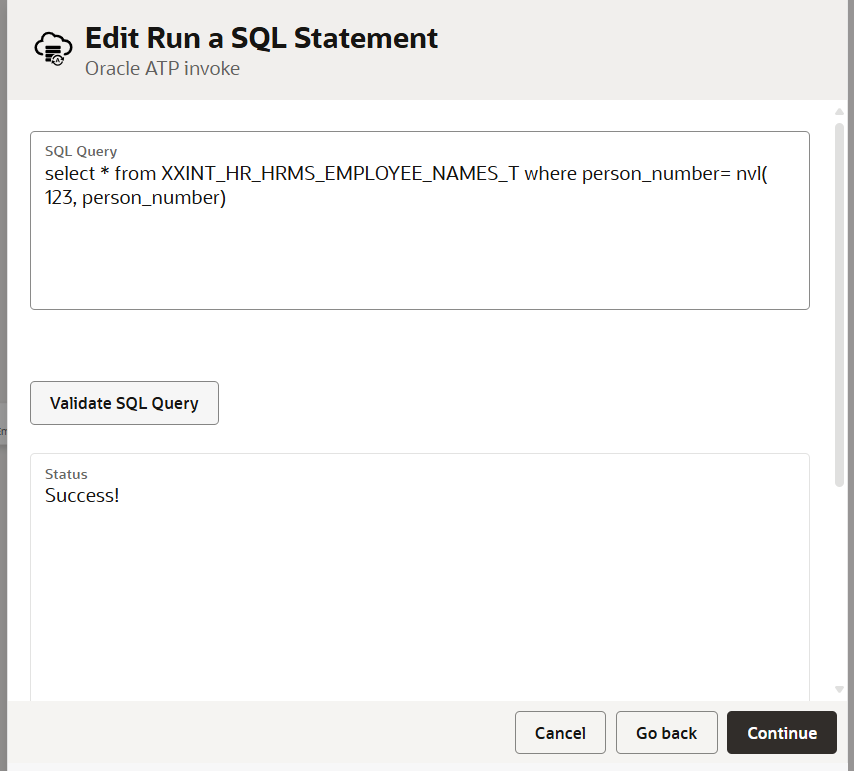
Task: Click the Edit Run a SQL Statement title
Action: (261, 38)
